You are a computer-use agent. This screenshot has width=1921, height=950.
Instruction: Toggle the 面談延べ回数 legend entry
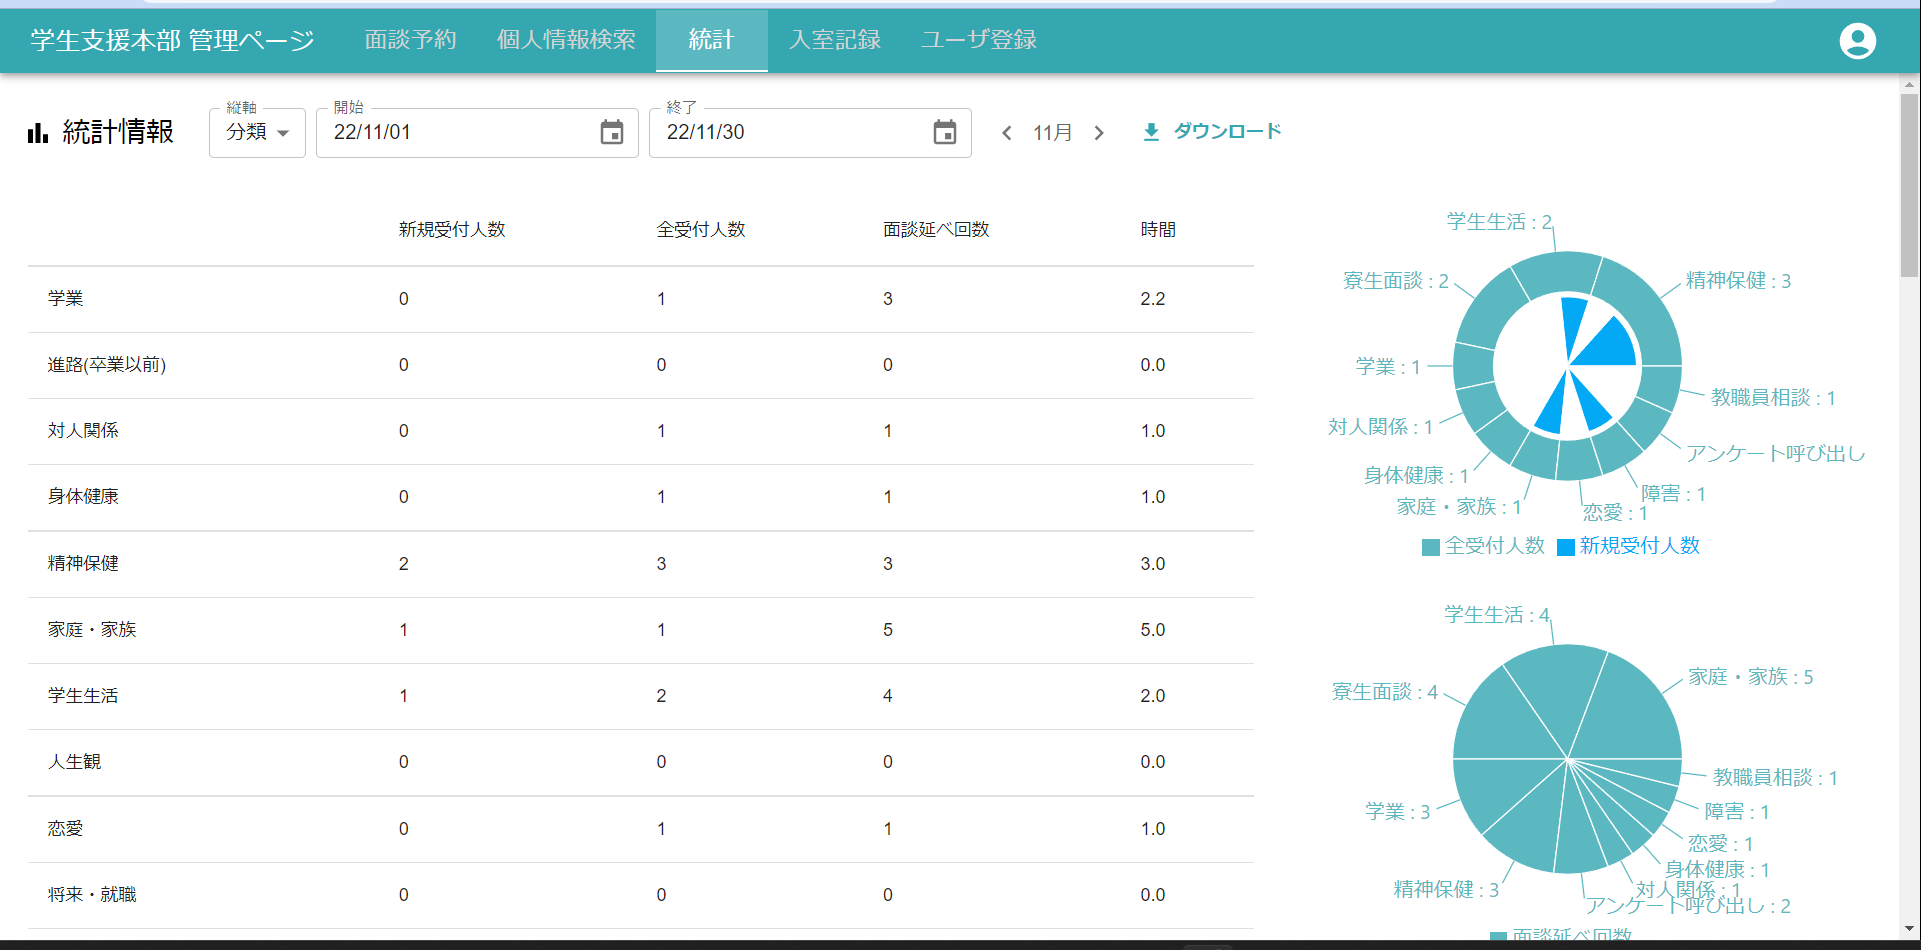[1561, 937]
